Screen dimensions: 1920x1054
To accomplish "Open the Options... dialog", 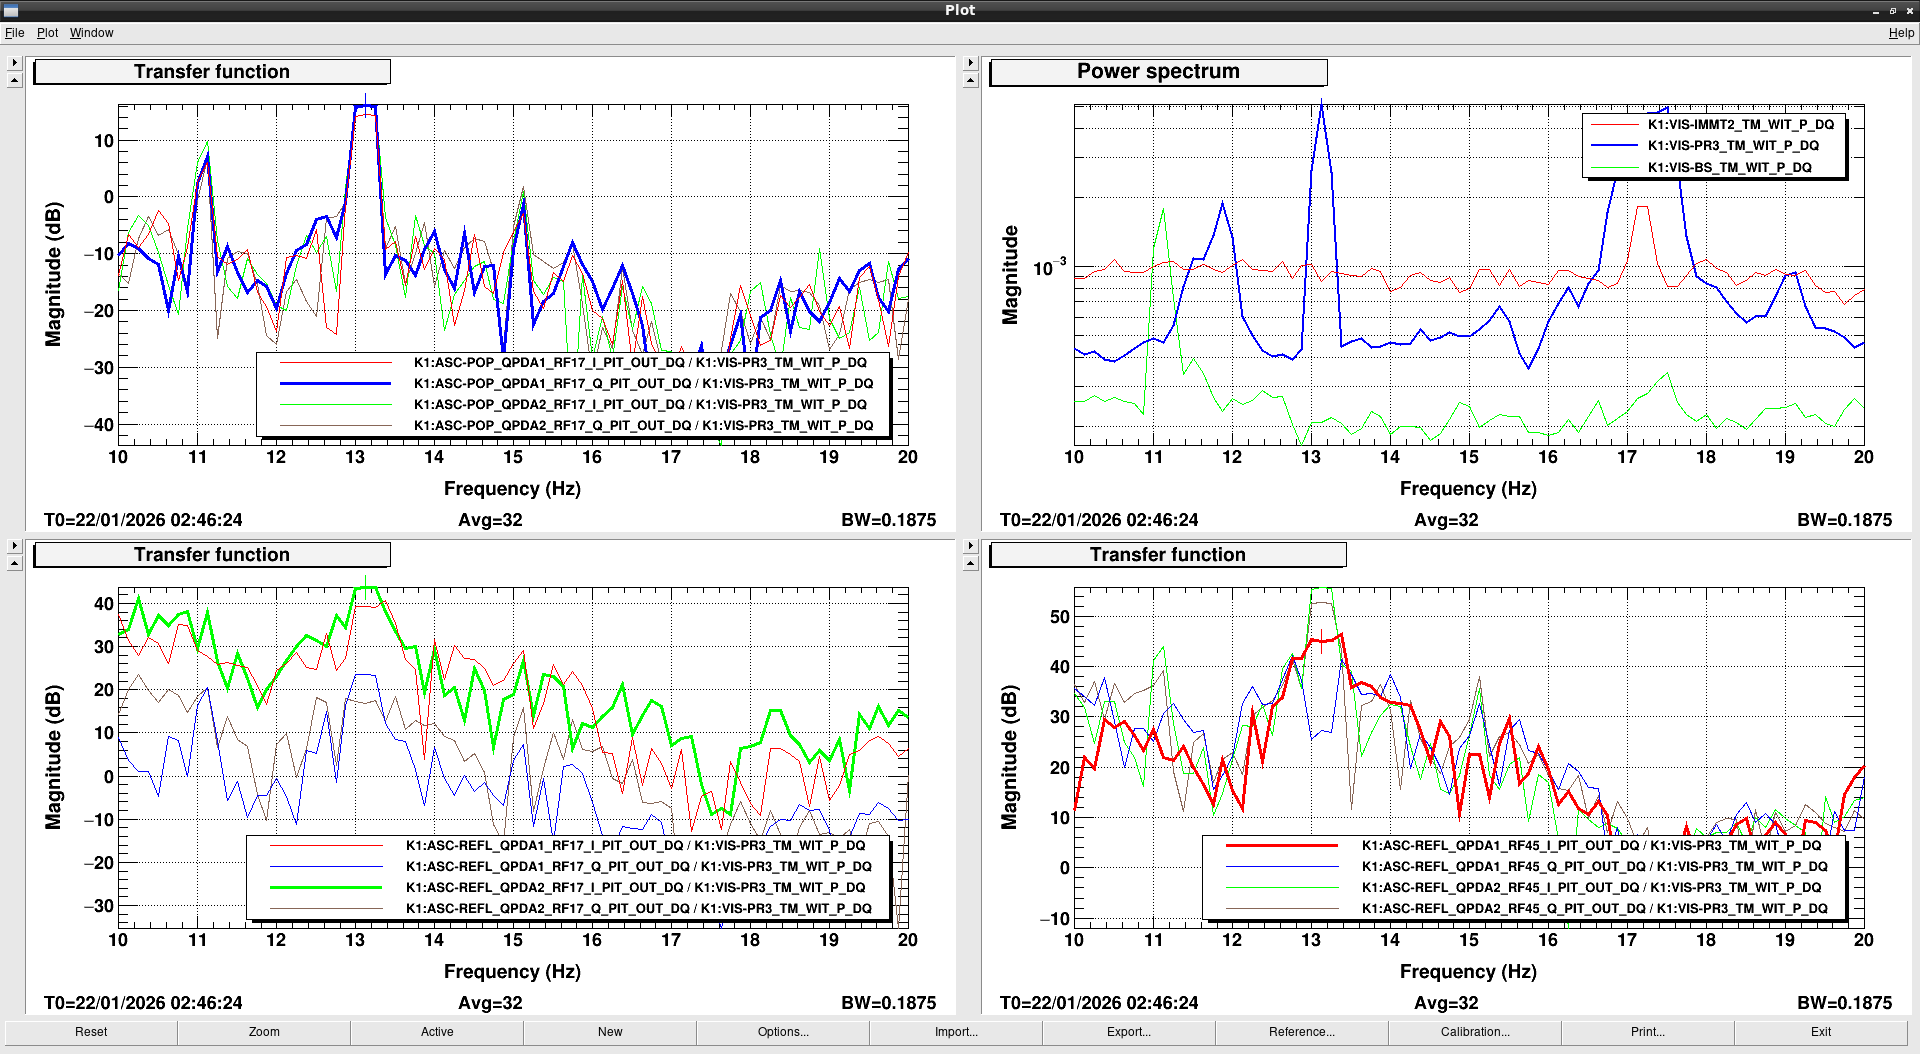I will tap(783, 1032).
